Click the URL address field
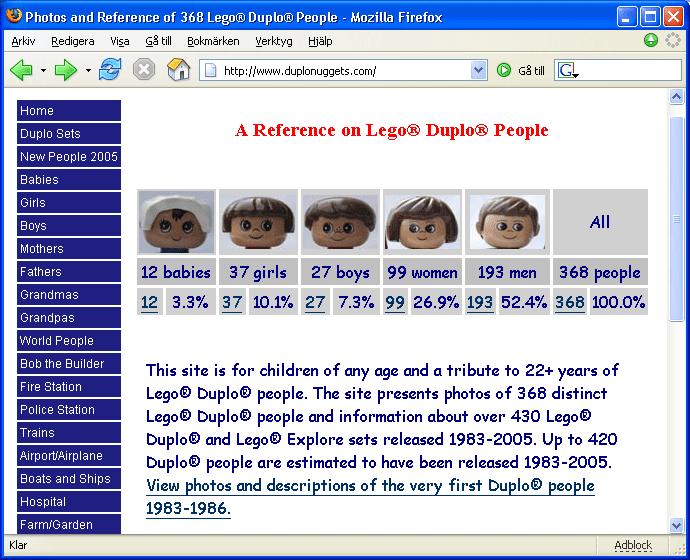This screenshot has width=690, height=560. [343, 71]
